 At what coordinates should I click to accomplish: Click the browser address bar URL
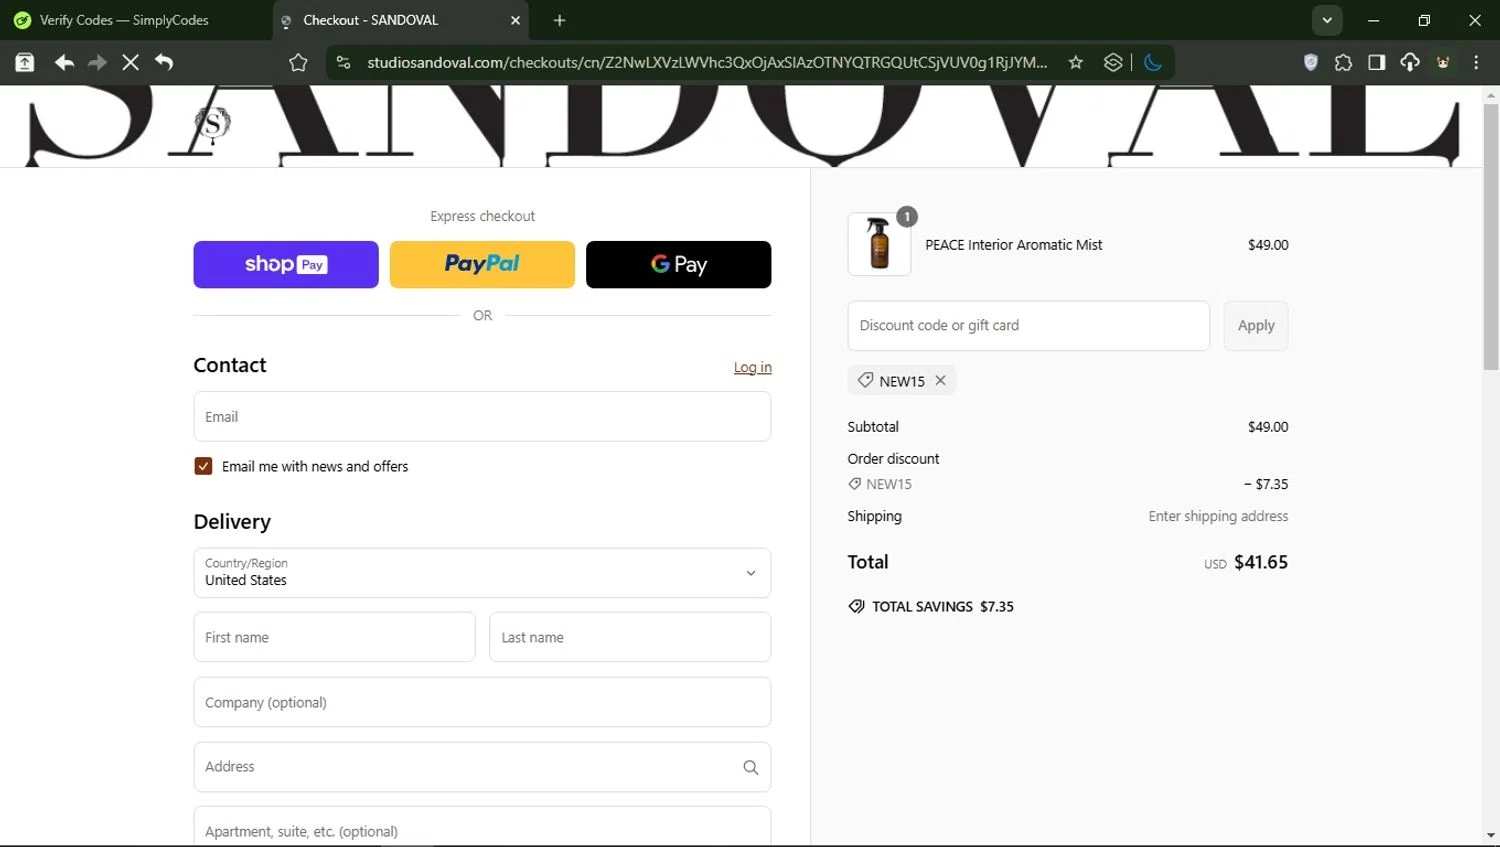(x=706, y=62)
